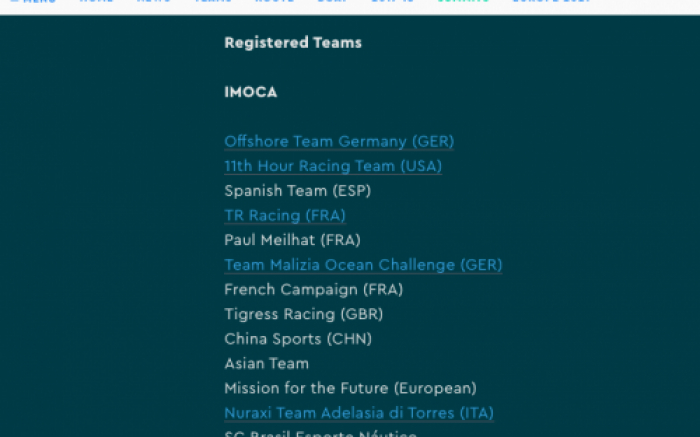Viewport: 700px width, 437px height.
Task: Open the EUROPE 2021 navigation item
Action: [x=551, y=1]
